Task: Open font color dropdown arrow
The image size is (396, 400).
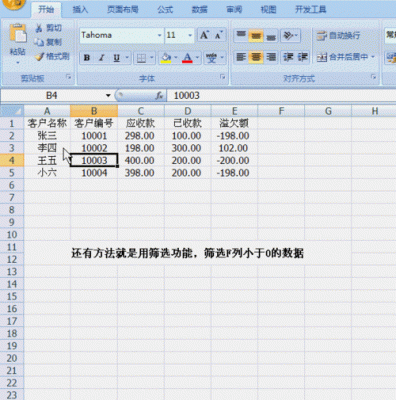Action: (x=197, y=58)
